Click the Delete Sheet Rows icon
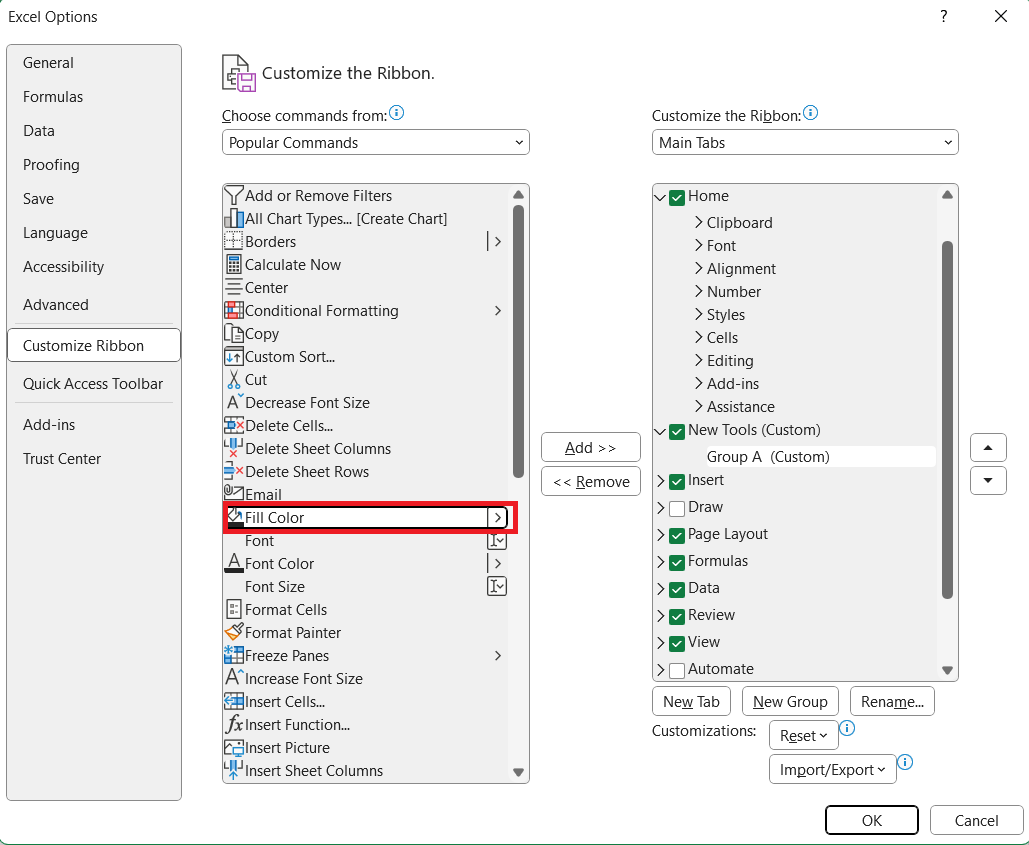 coord(234,471)
